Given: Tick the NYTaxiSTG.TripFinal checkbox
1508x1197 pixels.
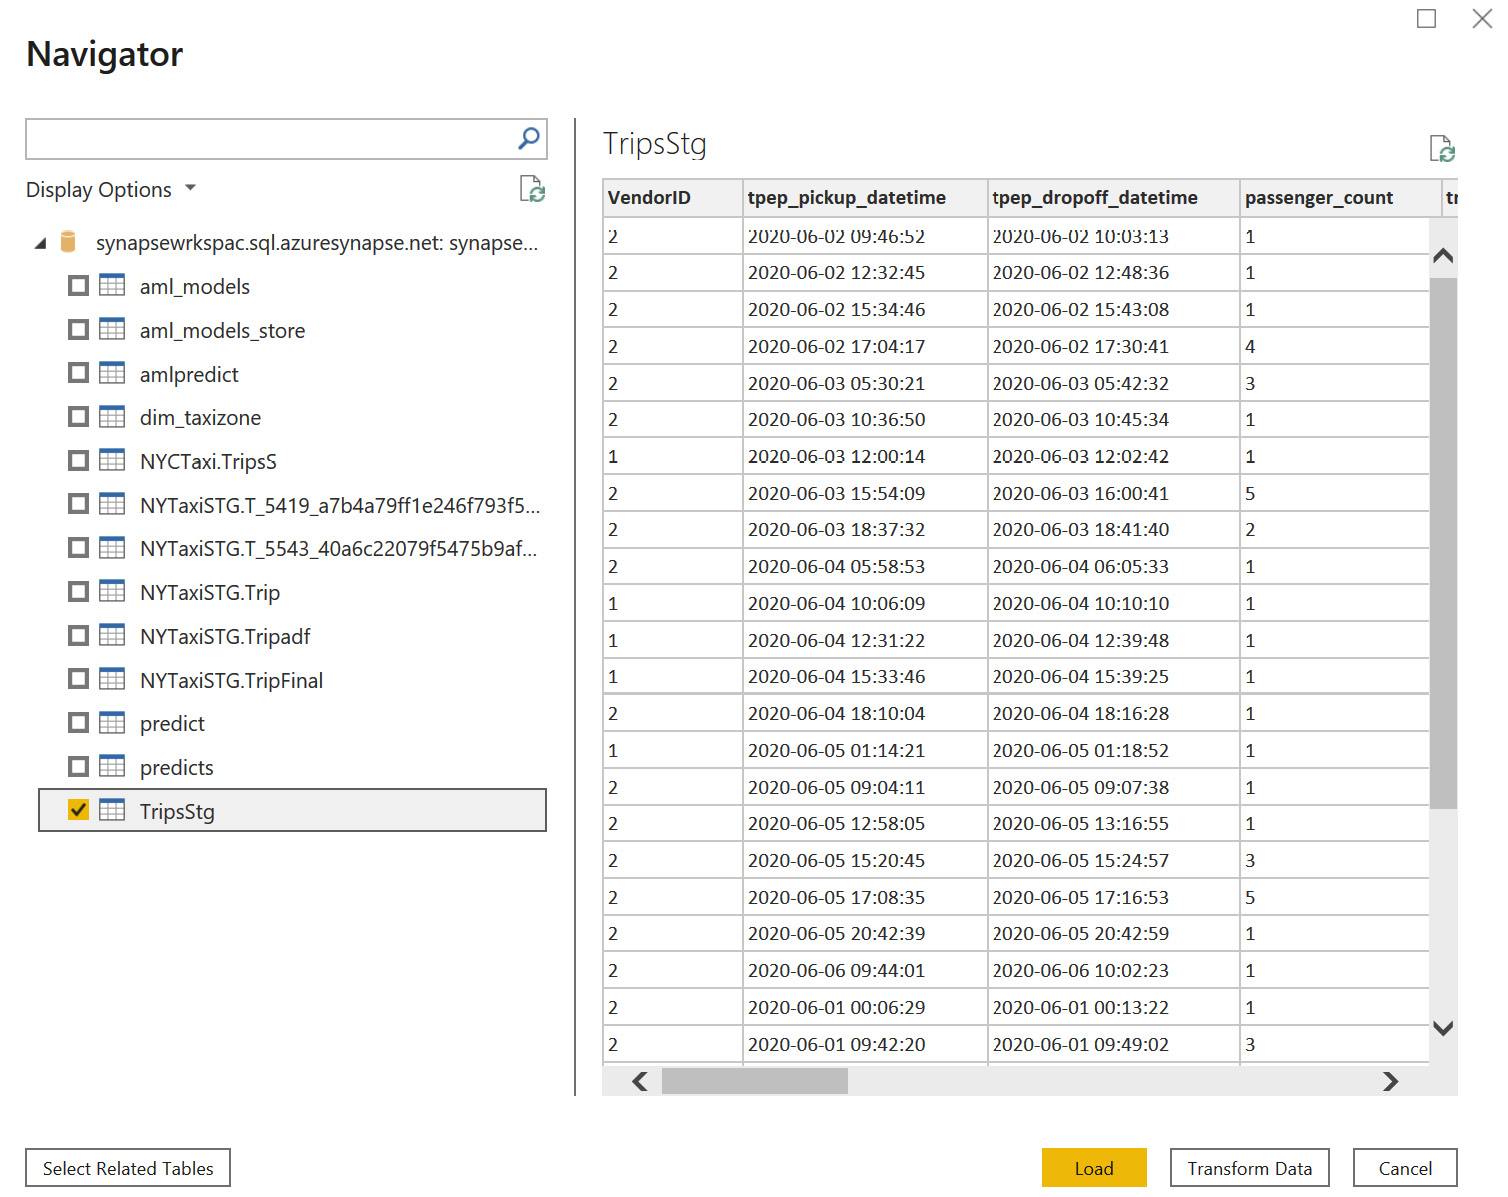Looking at the screenshot, I should tap(78, 679).
